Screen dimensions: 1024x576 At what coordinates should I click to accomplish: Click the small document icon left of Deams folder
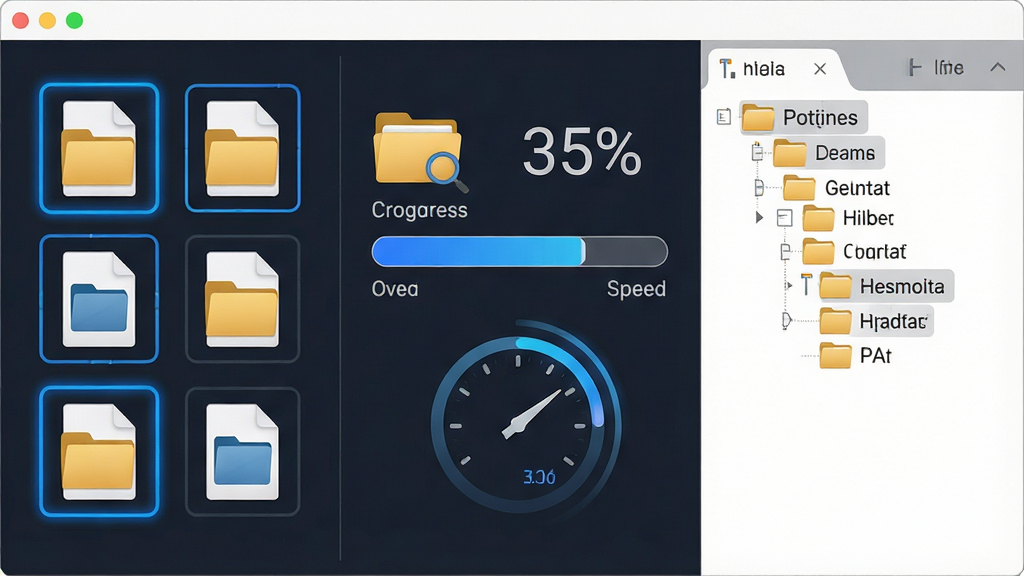click(757, 152)
